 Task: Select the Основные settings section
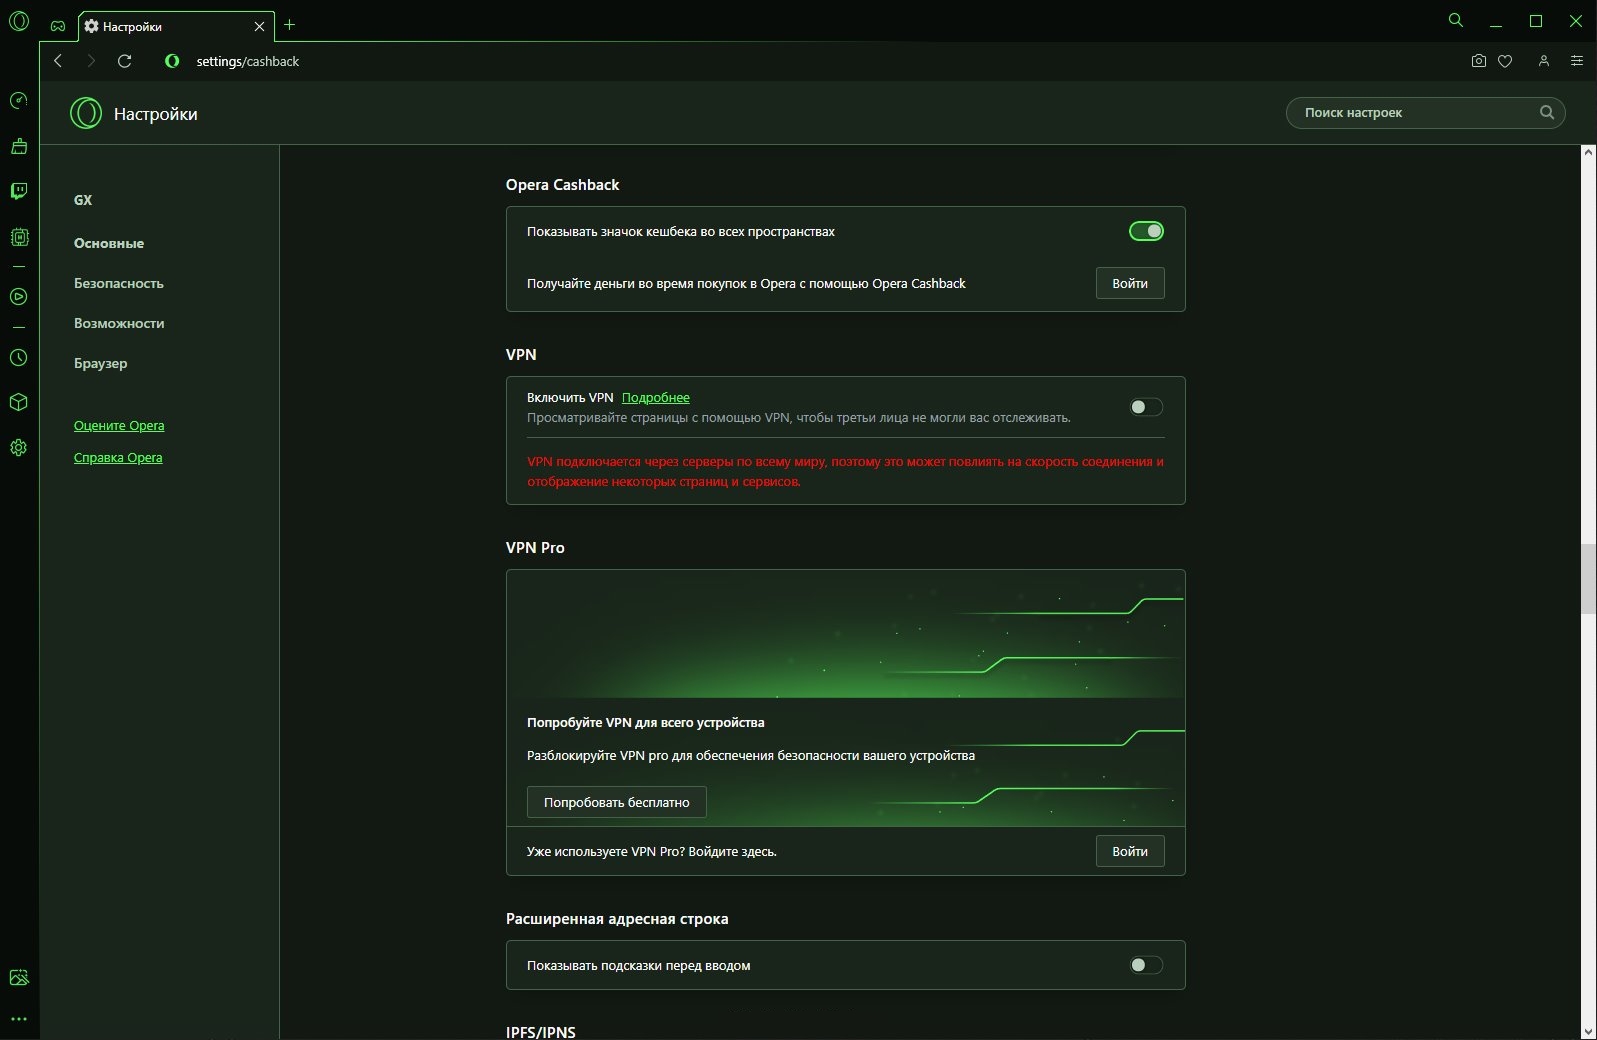109,243
